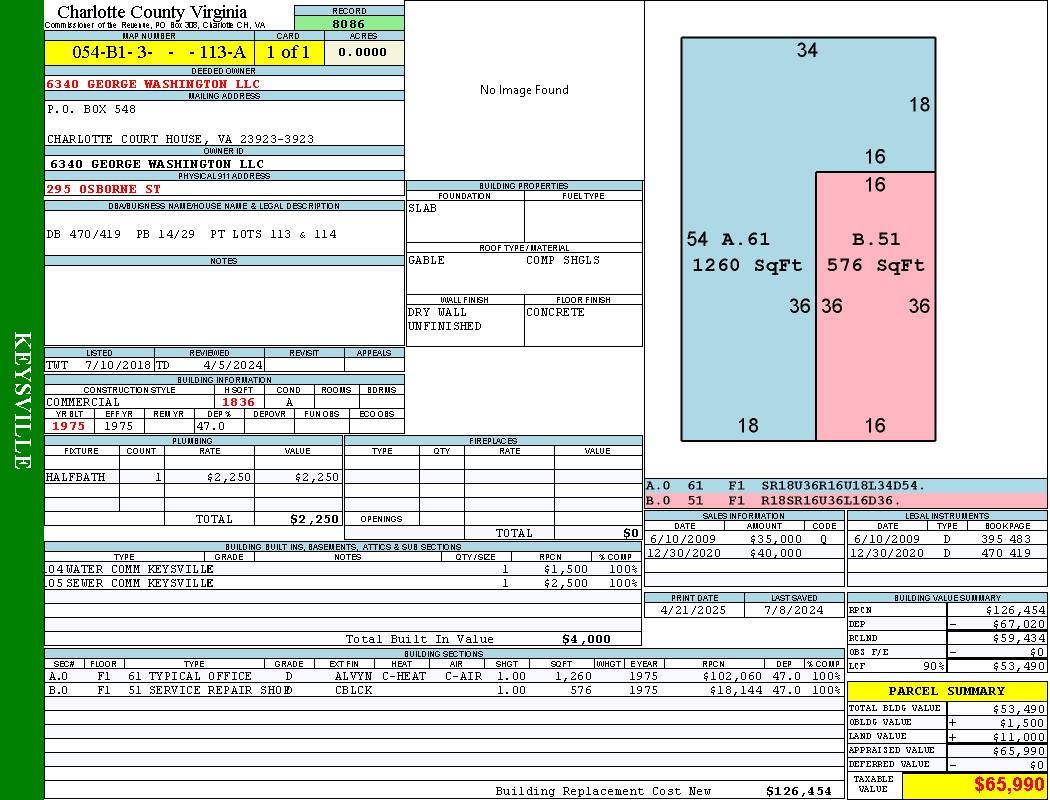Image resolution: width=1050 pixels, height=800 pixels.
Task: Click the 'No Image Found' photo placeholder
Action: pos(524,90)
